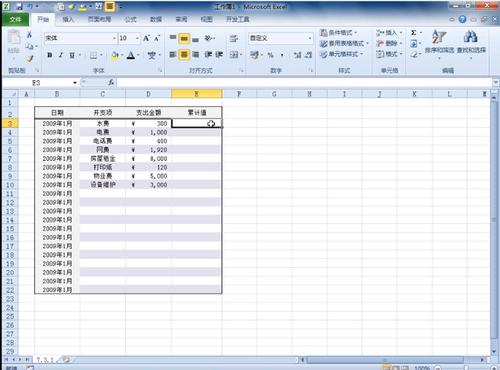Click the Merge and Center icon
Image resolution: width=500 pixels, height=370 pixels.
click(234, 54)
